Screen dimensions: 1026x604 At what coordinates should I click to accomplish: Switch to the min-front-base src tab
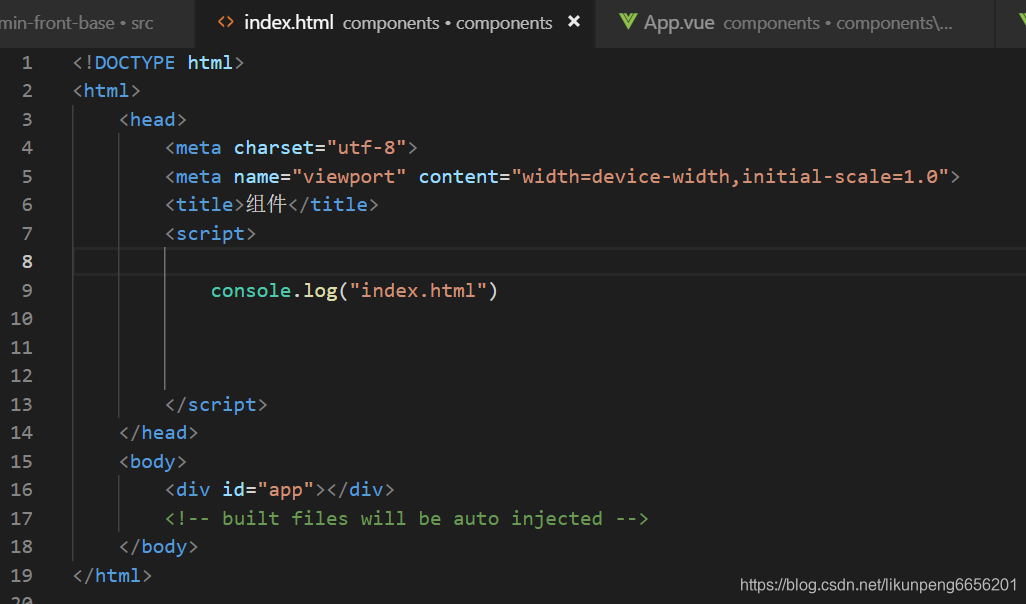pos(97,23)
